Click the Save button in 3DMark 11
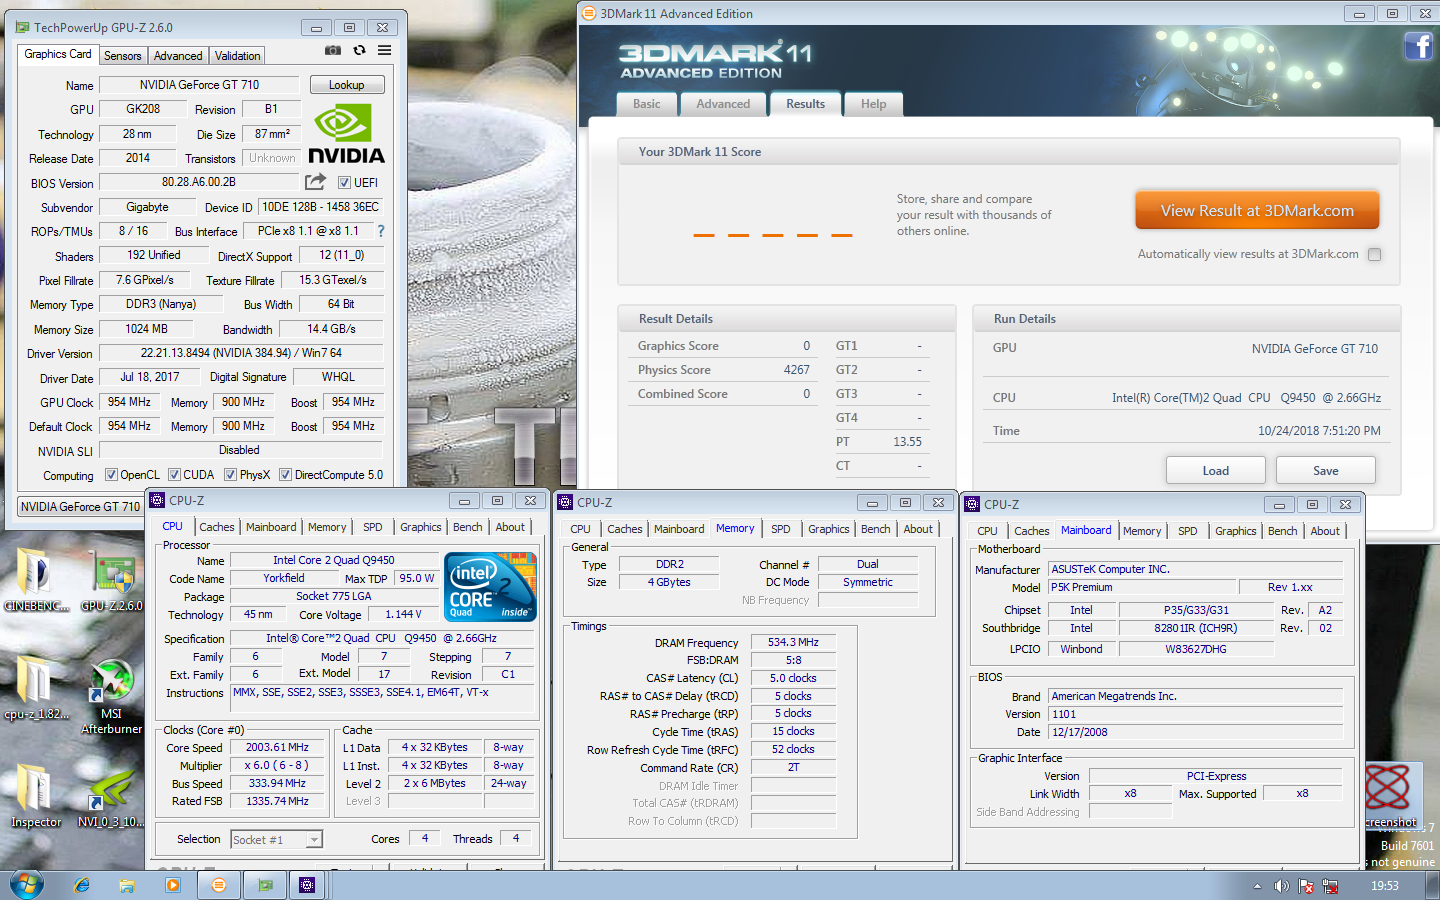The height and width of the screenshot is (900, 1440). coord(1326,470)
